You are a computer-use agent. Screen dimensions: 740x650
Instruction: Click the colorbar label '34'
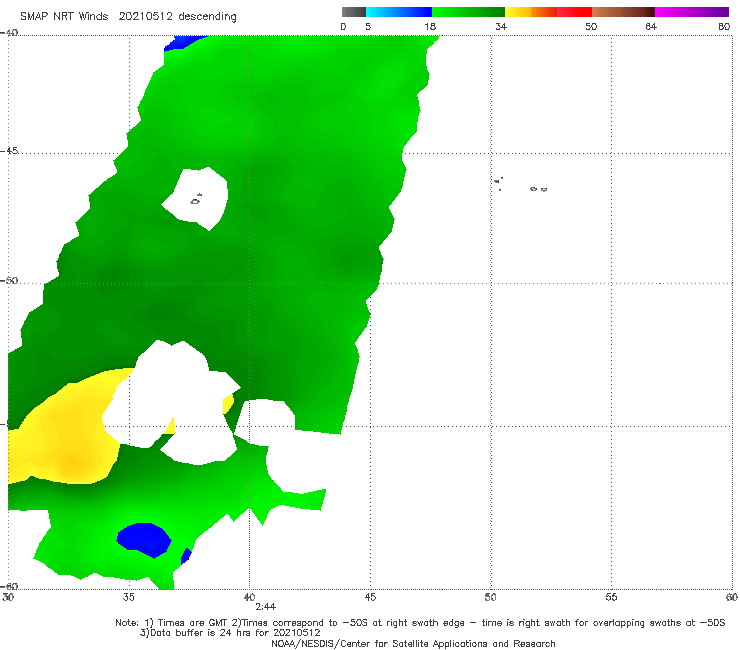pyautogui.click(x=501, y=26)
